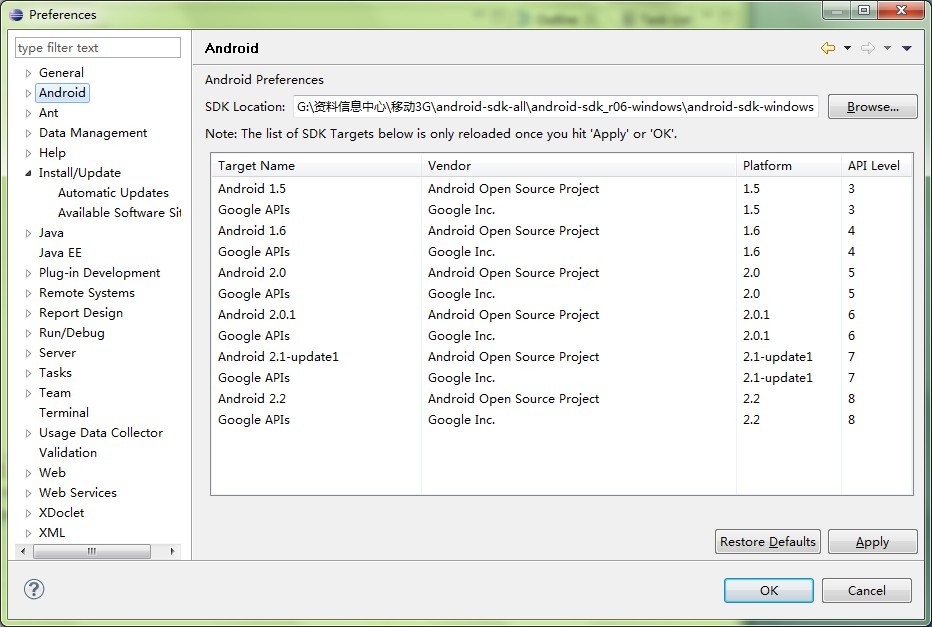Expand the Java tree node
This screenshot has width=932, height=627.
[x=28, y=233]
